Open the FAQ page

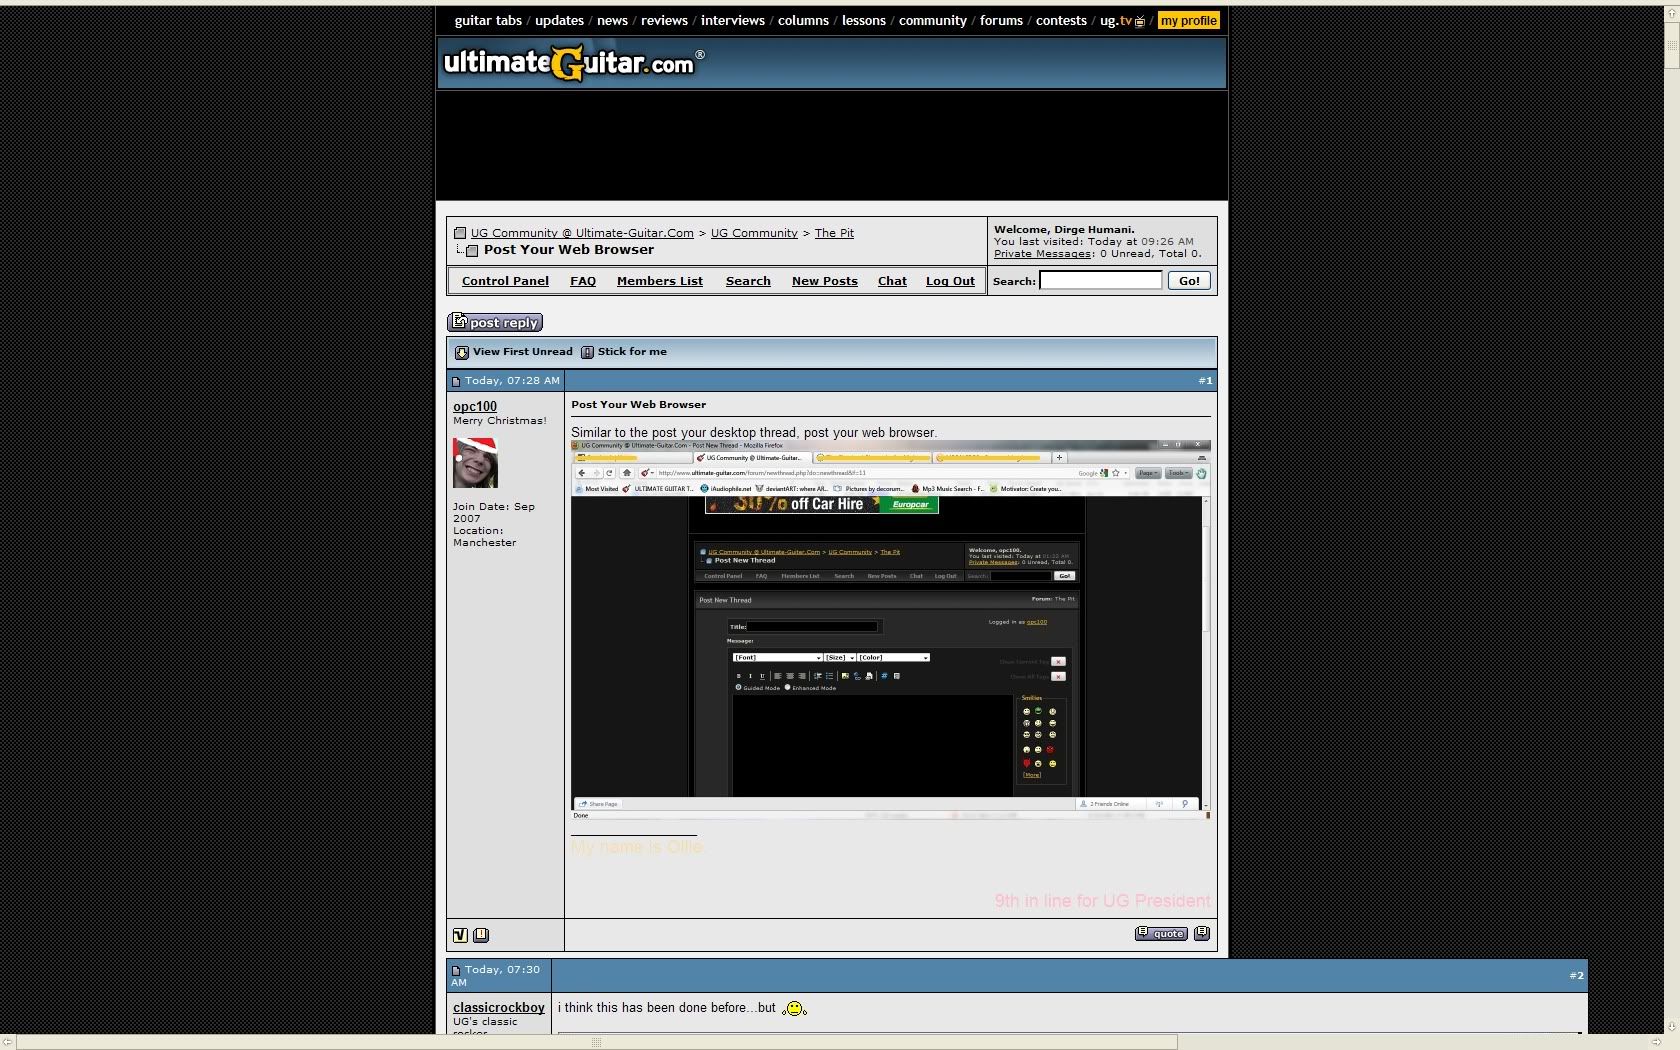(583, 281)
